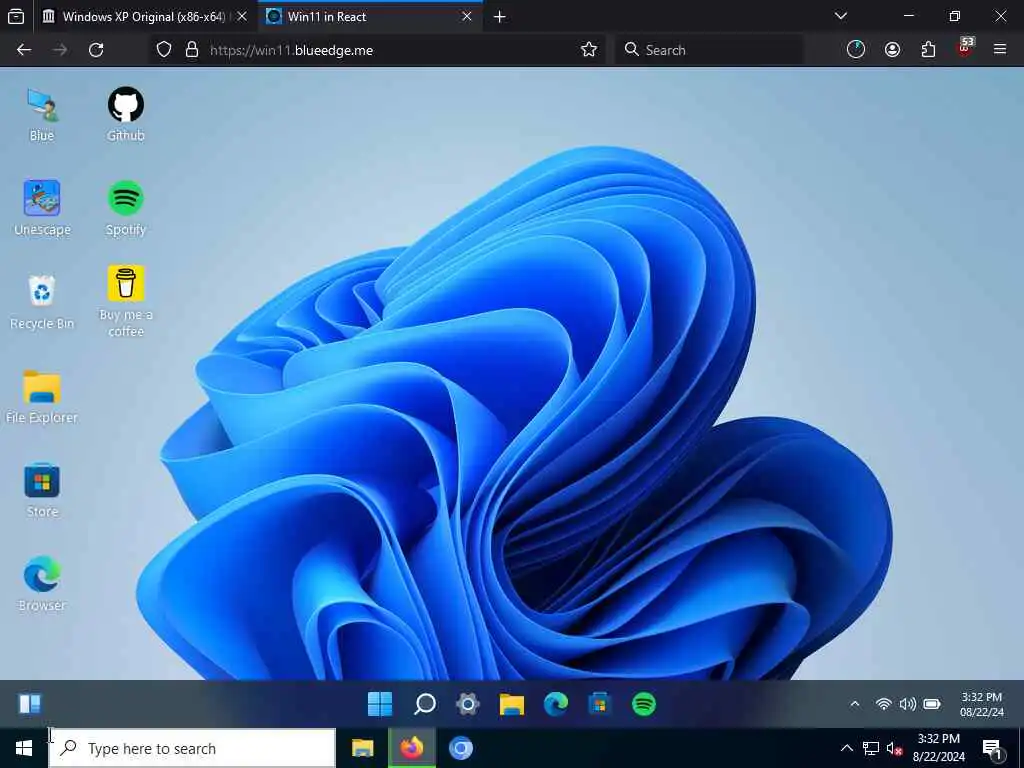The width and height of the screenshot is (1024, 768).
Task: Open Microsoft Store in the Win11 taskbar
Action: pos(600,704)
